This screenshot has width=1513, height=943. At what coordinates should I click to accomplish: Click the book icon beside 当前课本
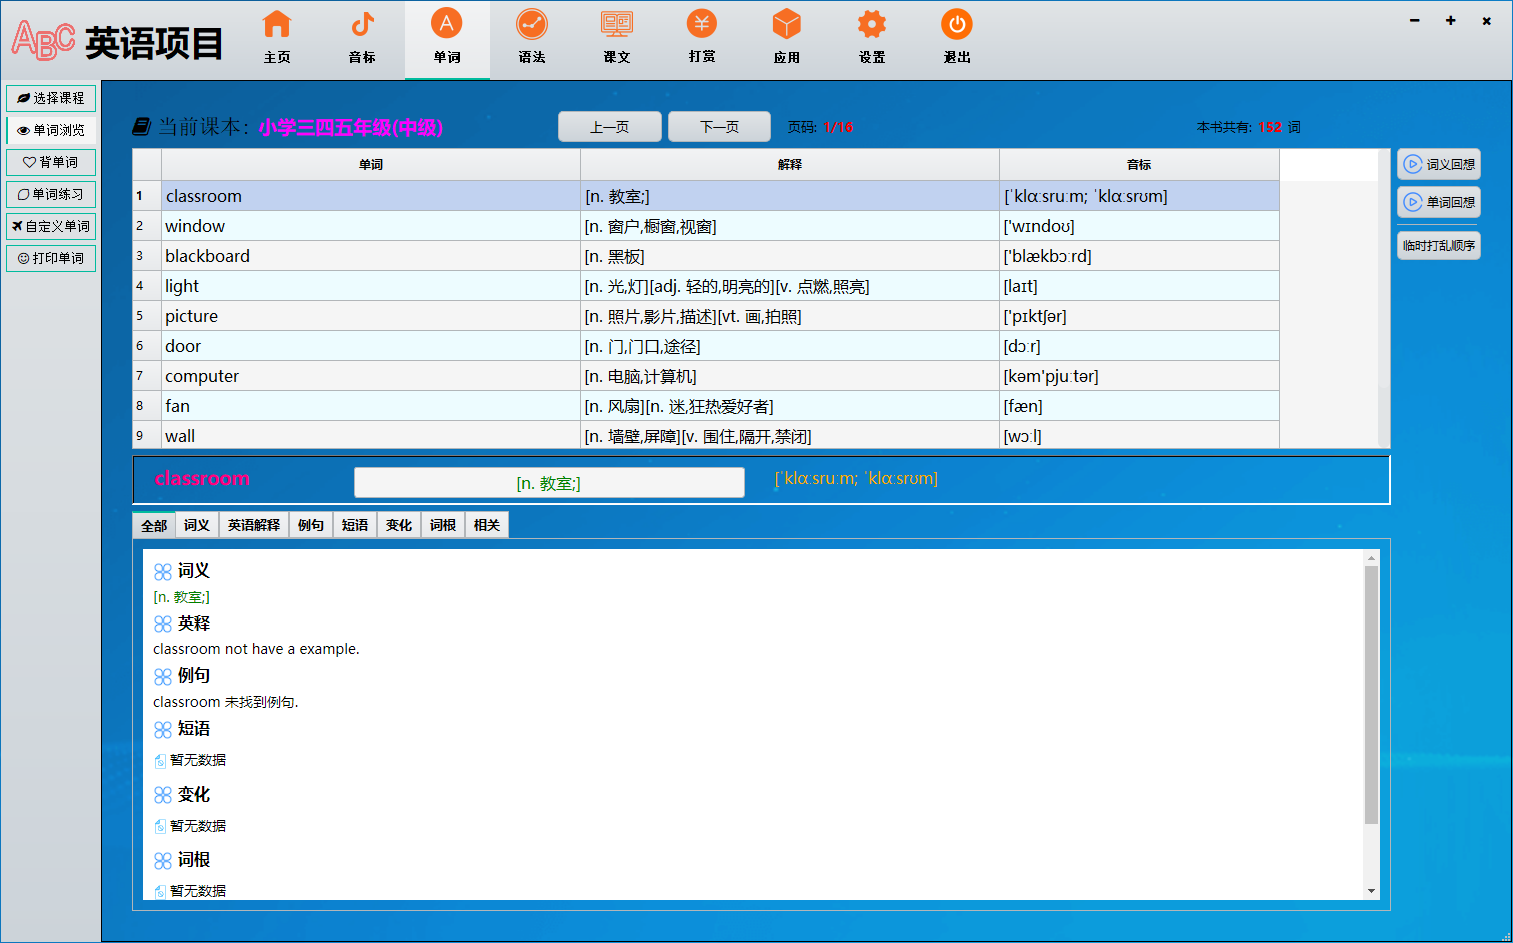[142, 127]
